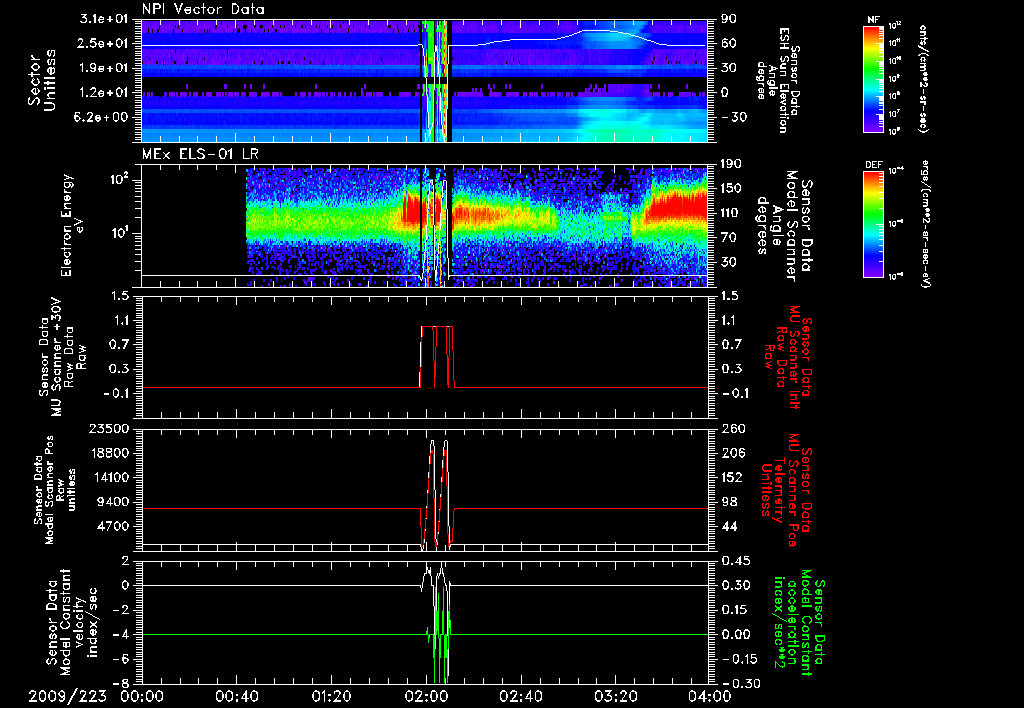The image size is (1024, 708).
Task: Click the "0.45" acceleration tick label
Action: coord(736,561)
